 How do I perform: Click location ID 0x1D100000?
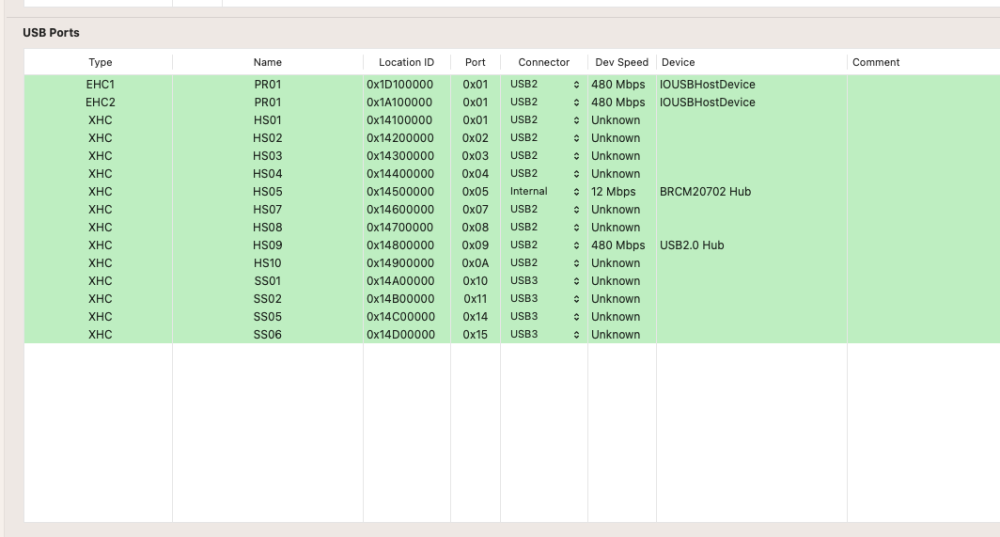point(400,84)
